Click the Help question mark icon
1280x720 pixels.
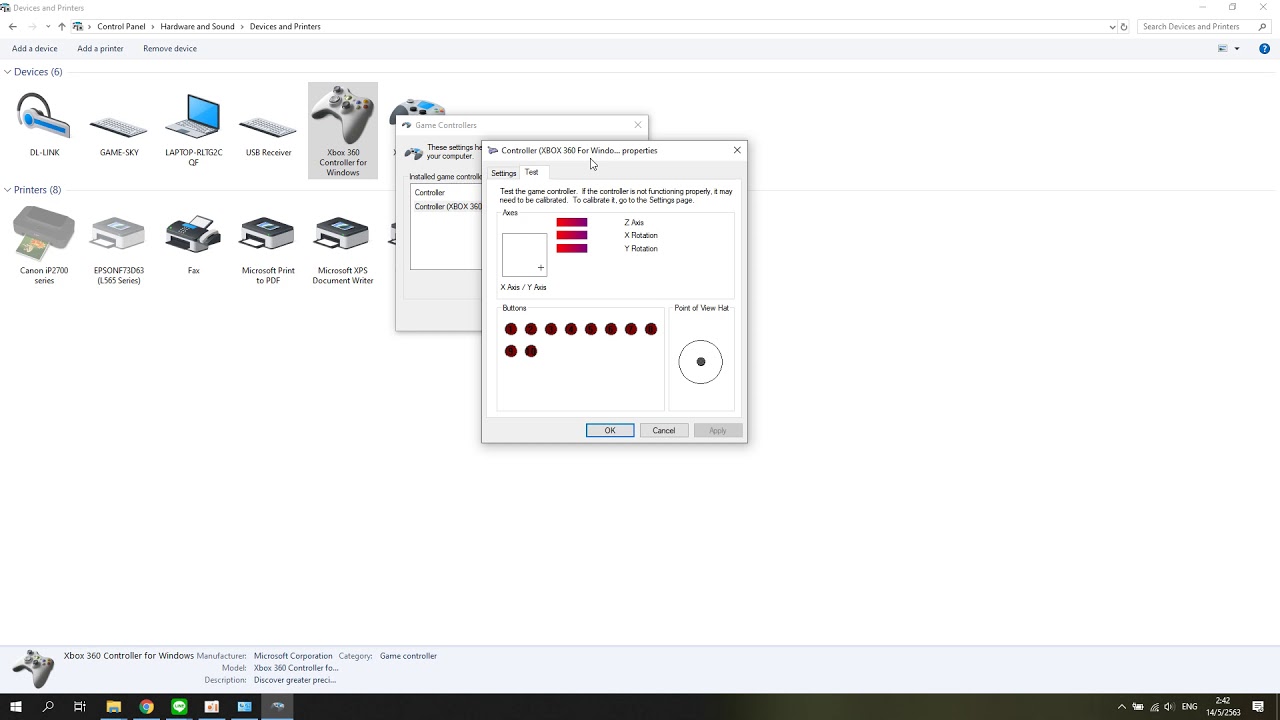tap(1264, 48)
